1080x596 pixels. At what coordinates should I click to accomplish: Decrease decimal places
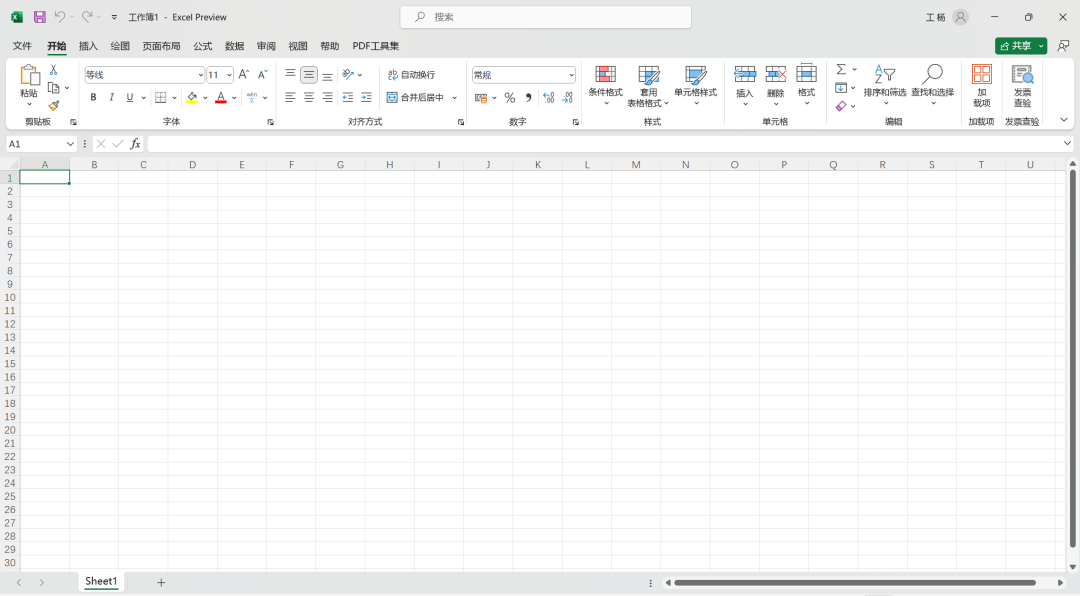point(567,98)
